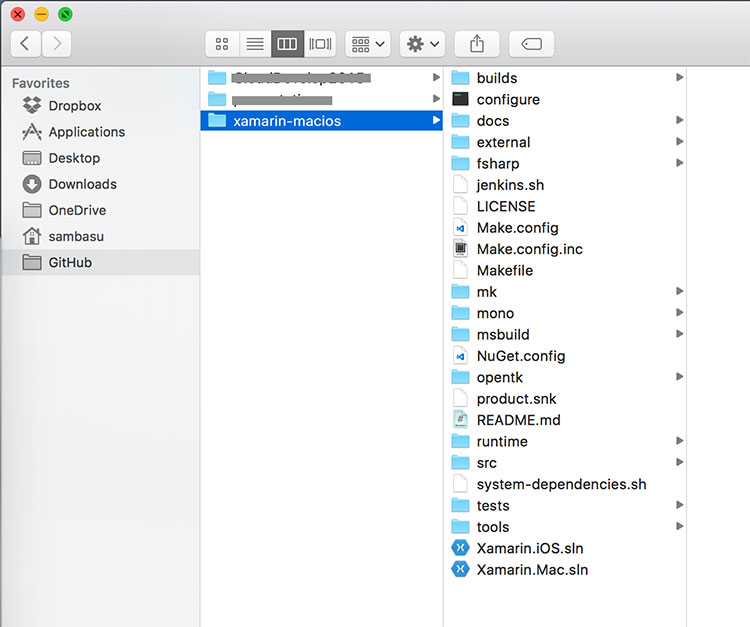Expand the mk folder arrow
The image size is (750, 627).
tap(679, 291)
